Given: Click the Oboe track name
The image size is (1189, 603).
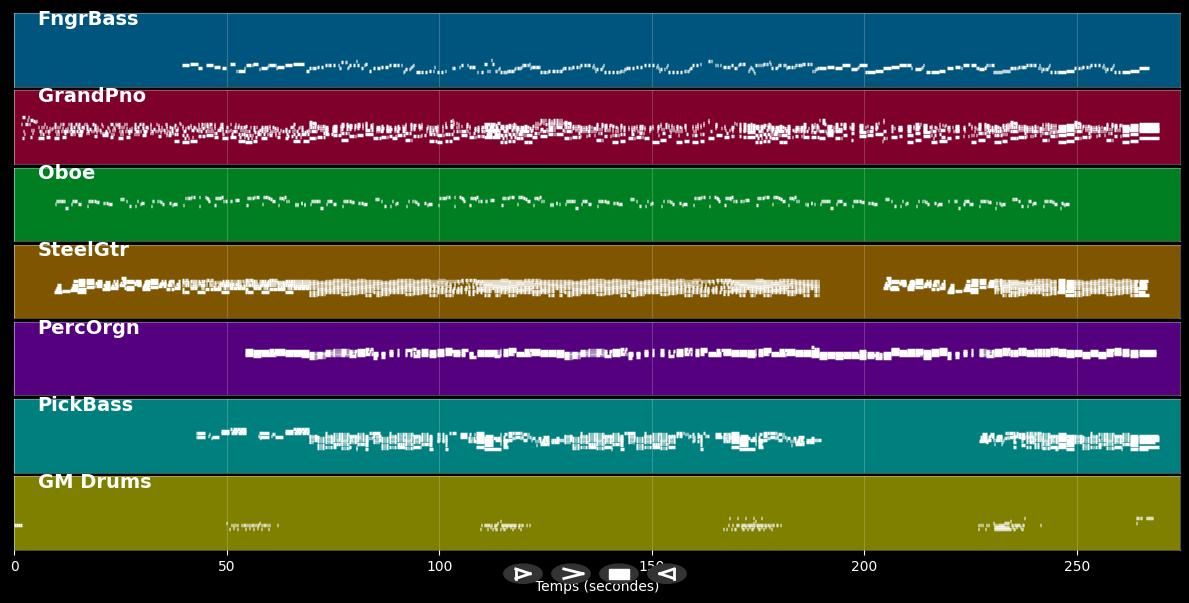Looking at the screenshot, I should coord(66,173).
